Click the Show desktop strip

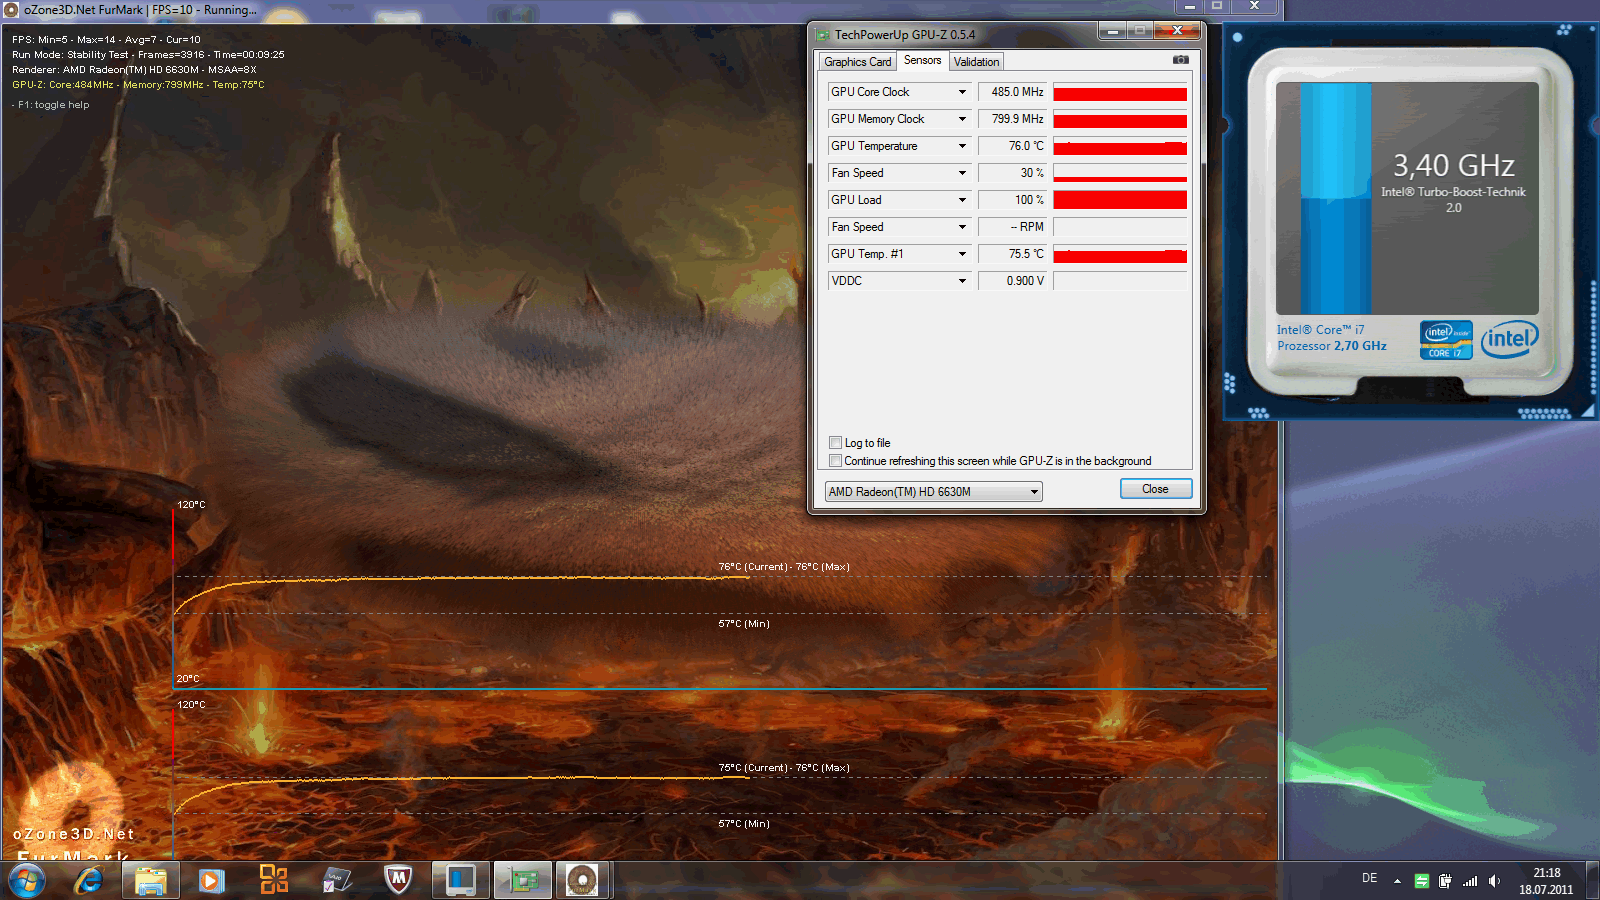[x=1593, y=881]
